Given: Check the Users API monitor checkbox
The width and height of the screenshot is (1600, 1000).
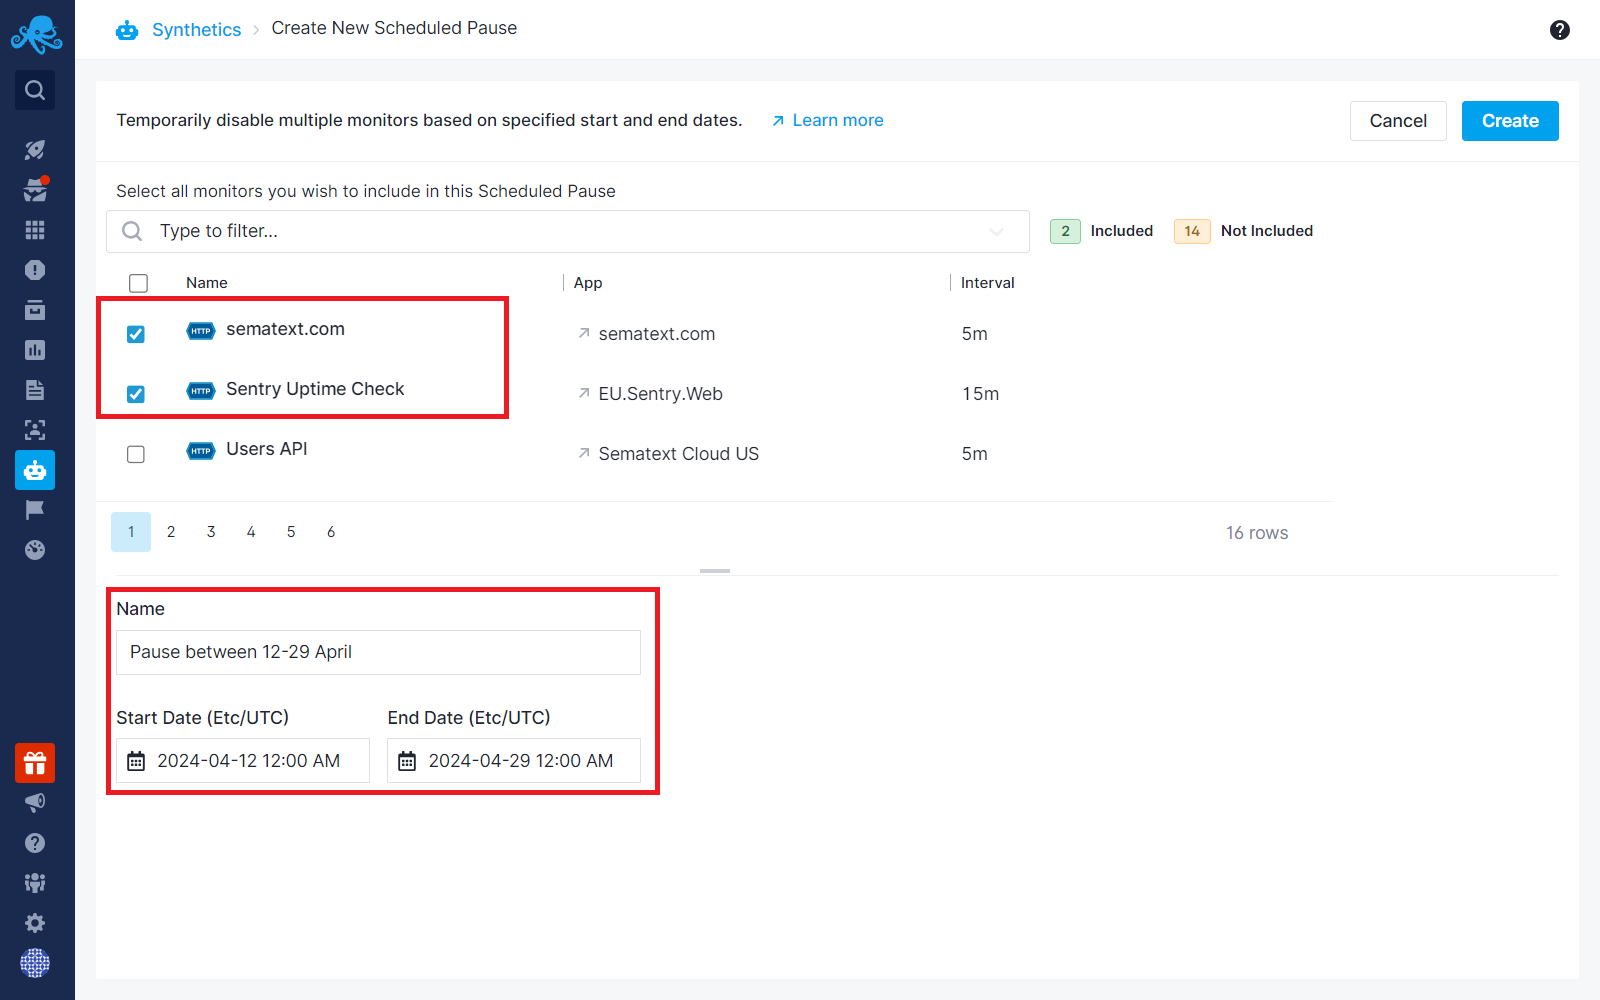Looking at the screenshot, I should tap(136, 454).
